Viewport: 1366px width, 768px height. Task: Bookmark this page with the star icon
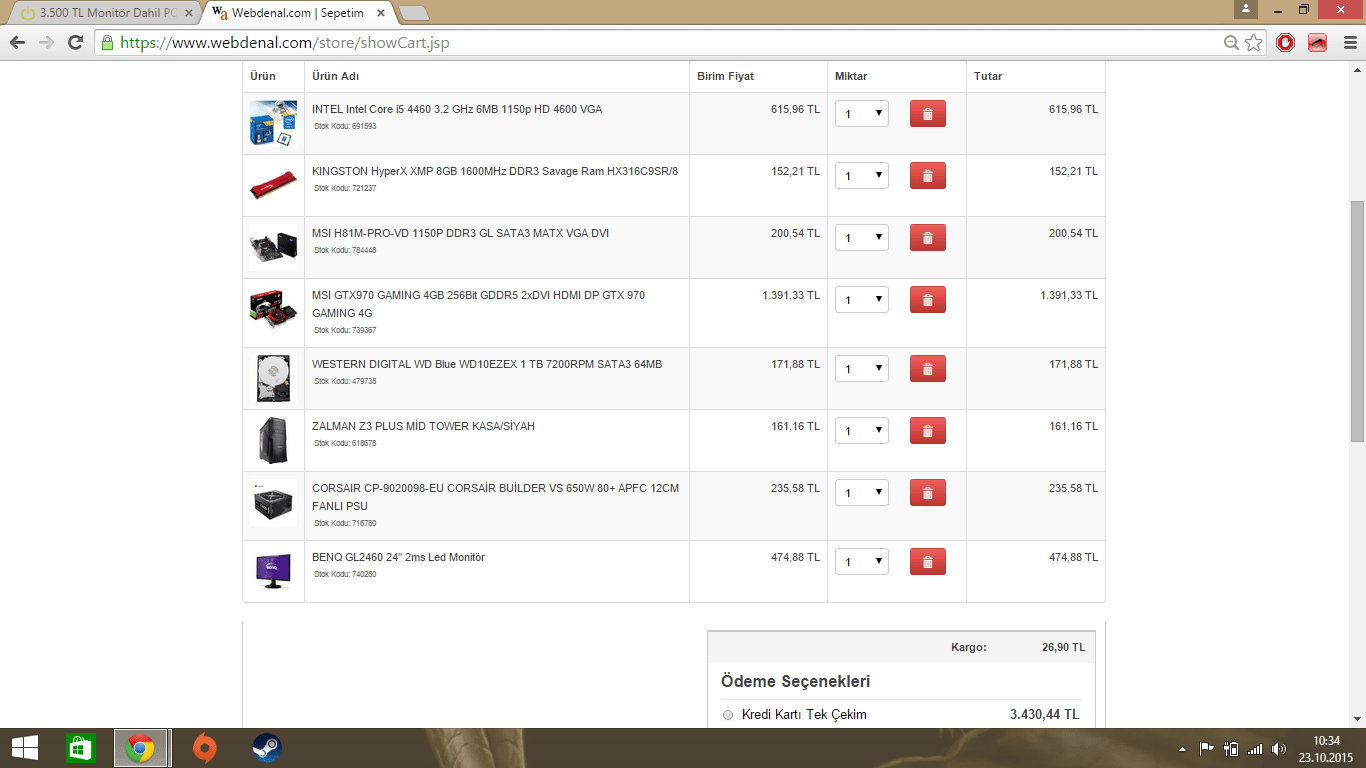click(x=1254, y=43)
